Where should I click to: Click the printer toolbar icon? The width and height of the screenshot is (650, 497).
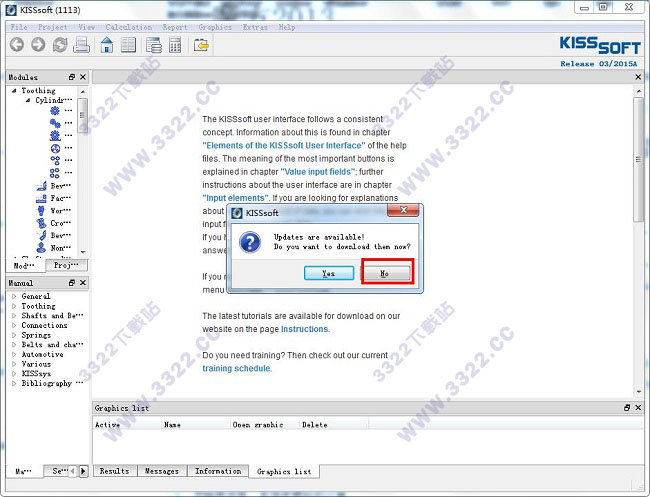(x=82, y=45)
